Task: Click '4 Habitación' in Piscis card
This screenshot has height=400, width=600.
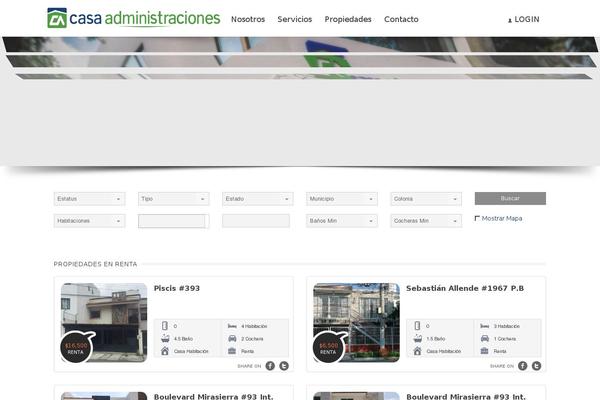Action: click(254, 327)
